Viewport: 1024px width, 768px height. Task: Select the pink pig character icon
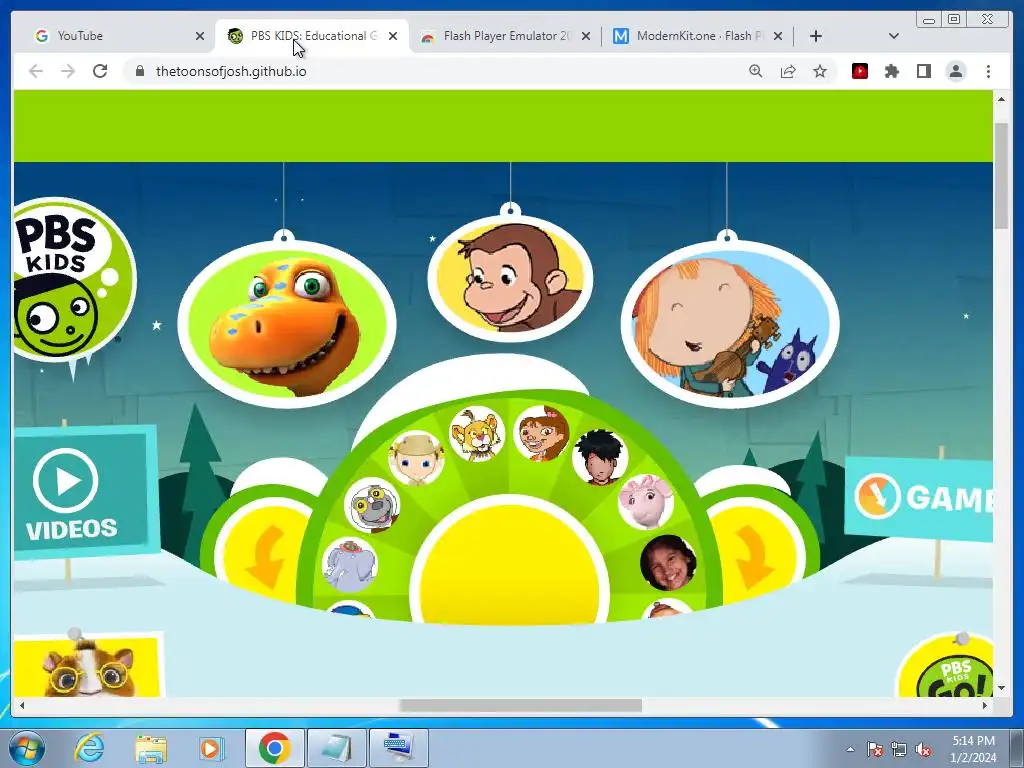click(646, 502)
